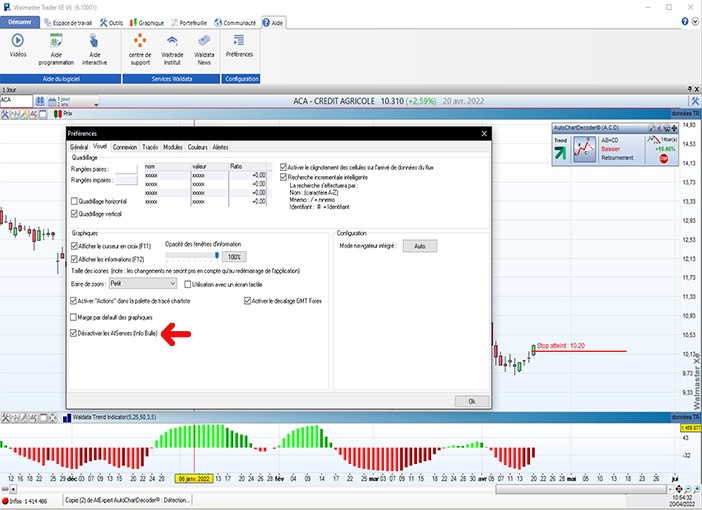Screen dimensions: 702x510
Task: Switch to the Tracés tab
Action: 150,147
